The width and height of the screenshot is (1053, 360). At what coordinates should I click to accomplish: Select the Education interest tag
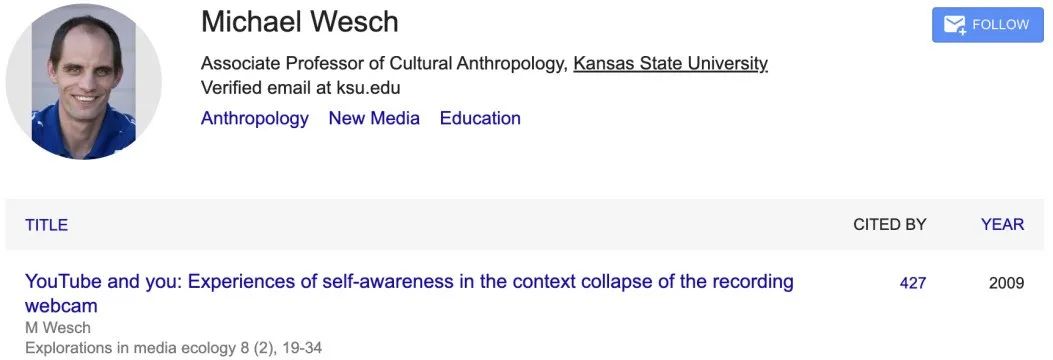[x=480, y=118]
